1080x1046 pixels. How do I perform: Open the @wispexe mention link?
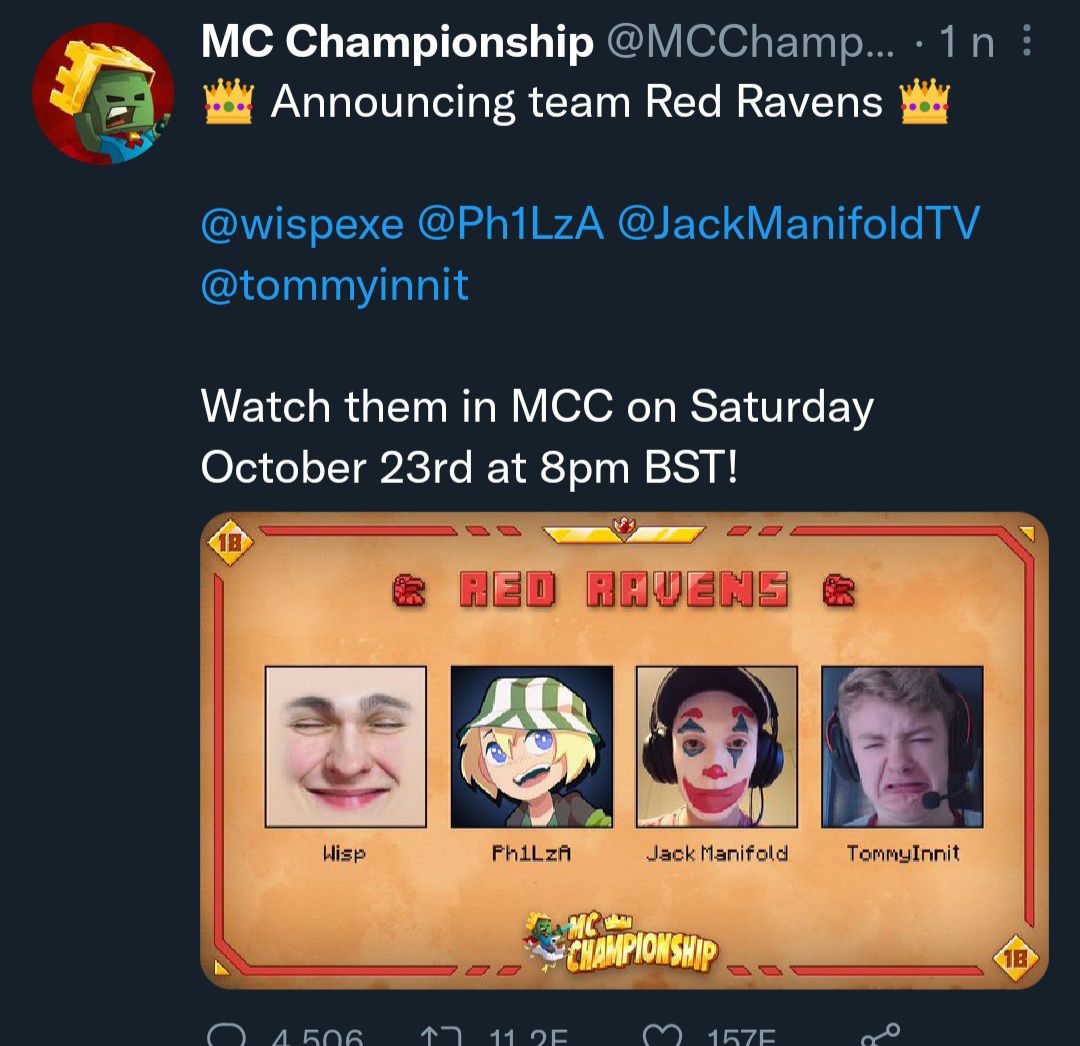pyautogui.click(x=302, y=224)
